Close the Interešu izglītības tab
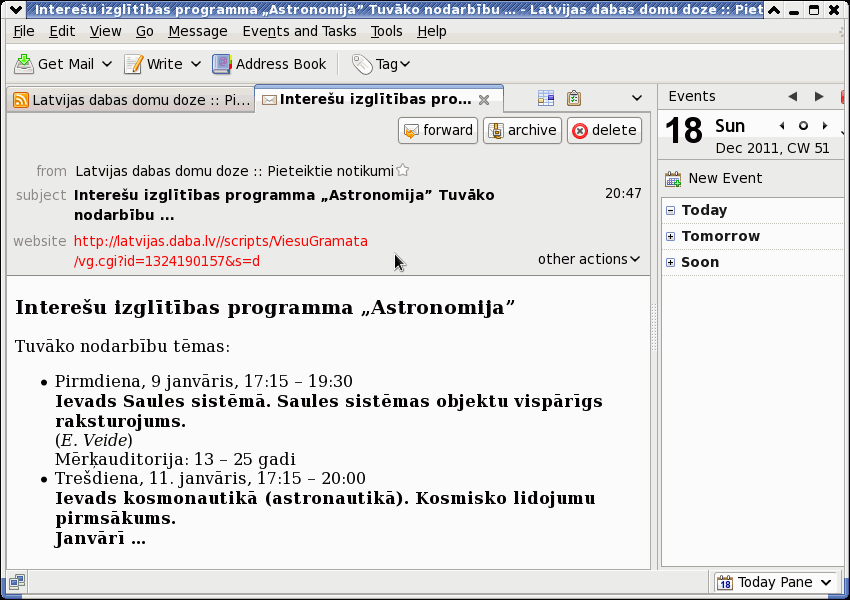 [x=484, y=100]
